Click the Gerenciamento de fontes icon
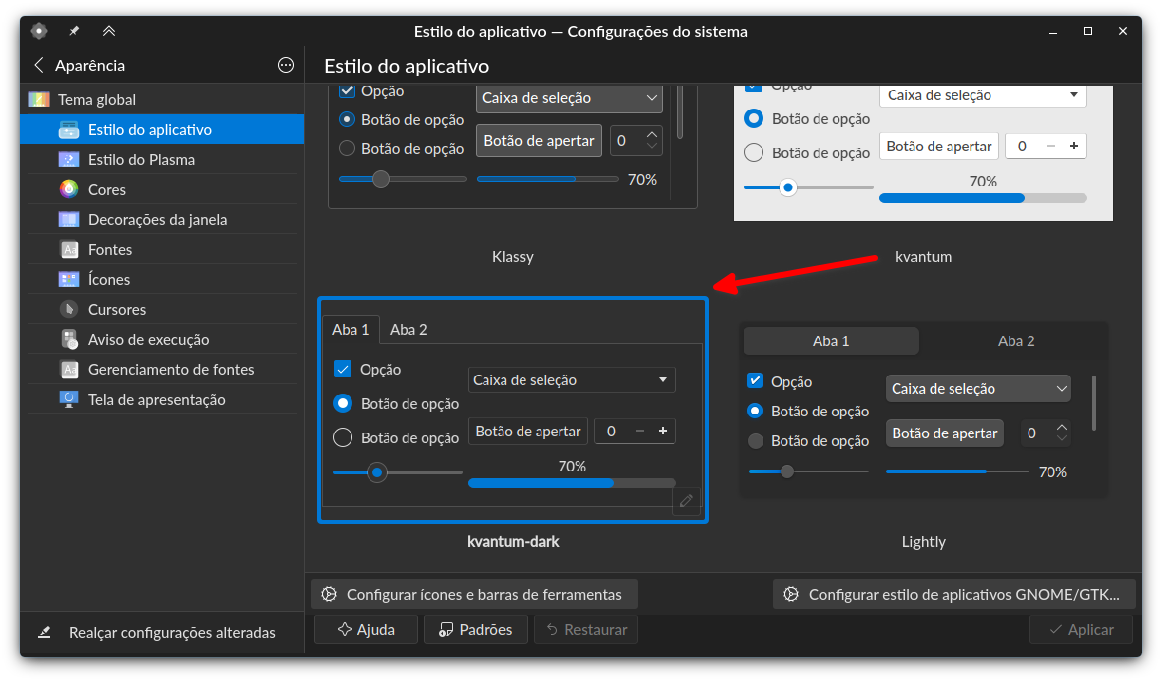The image size is (1162, 681). click(69, 370)
